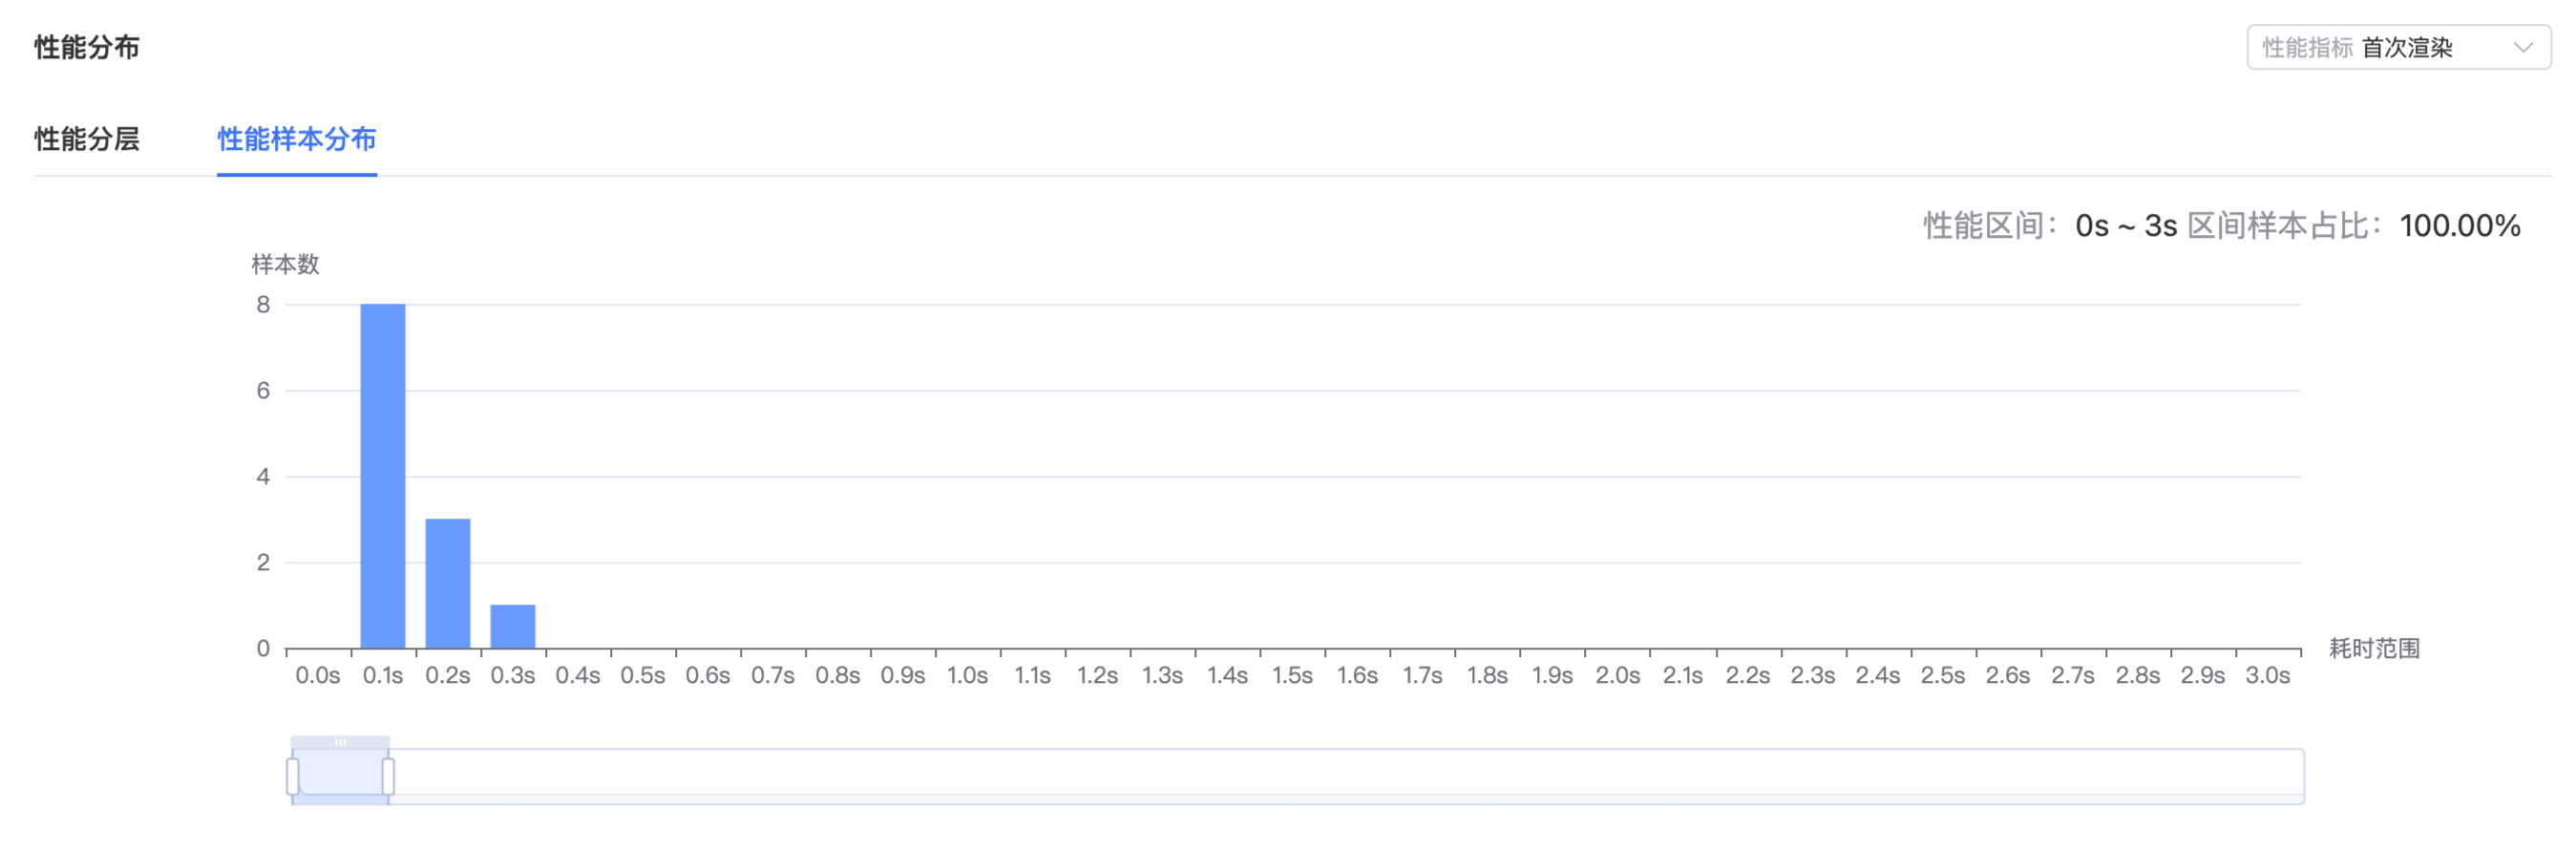
Task: Select the 性能样本分布 tab
Action: [x=297, y=138]
